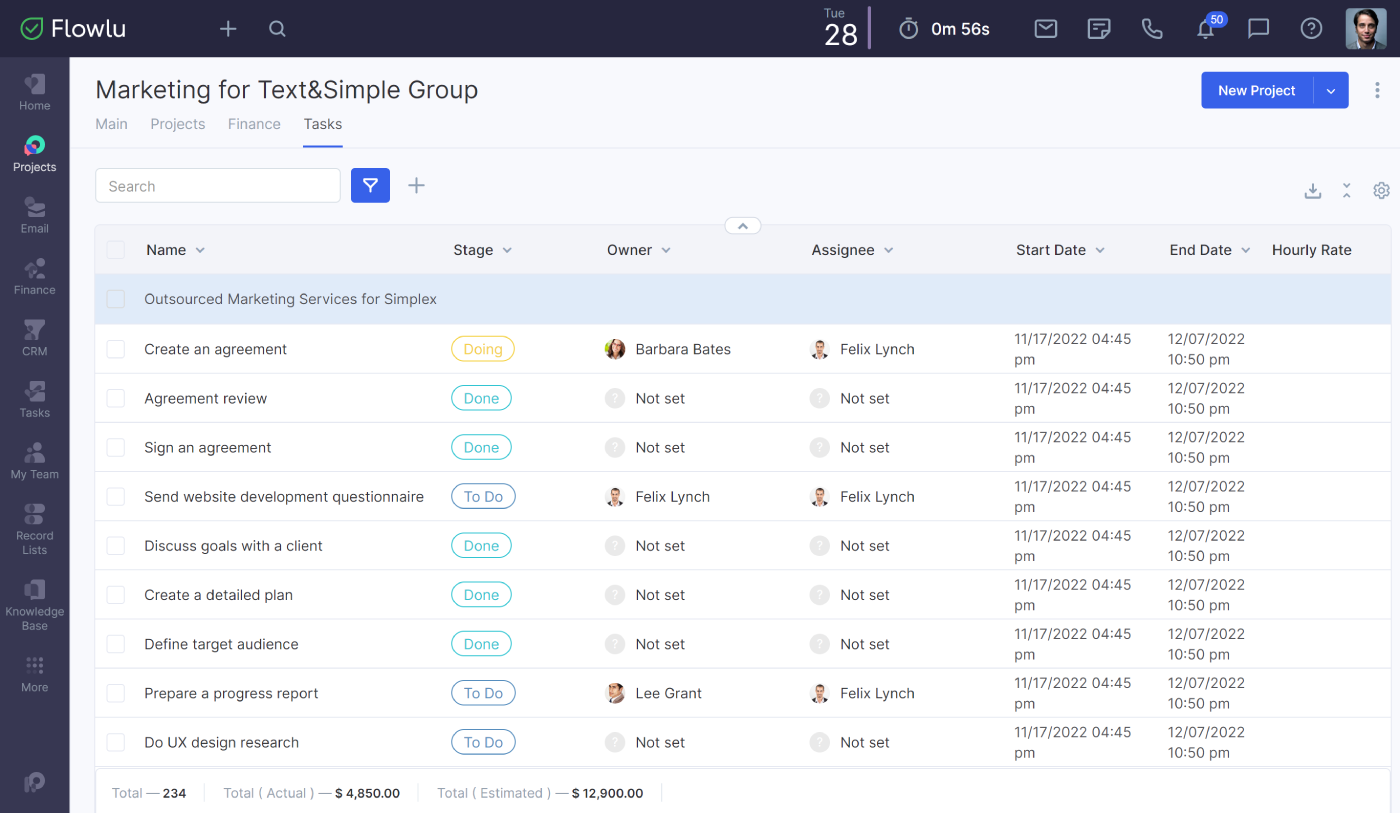Go to Home in sidebar
Viewport: 1400px width, 813px height.
pos(35,92)
